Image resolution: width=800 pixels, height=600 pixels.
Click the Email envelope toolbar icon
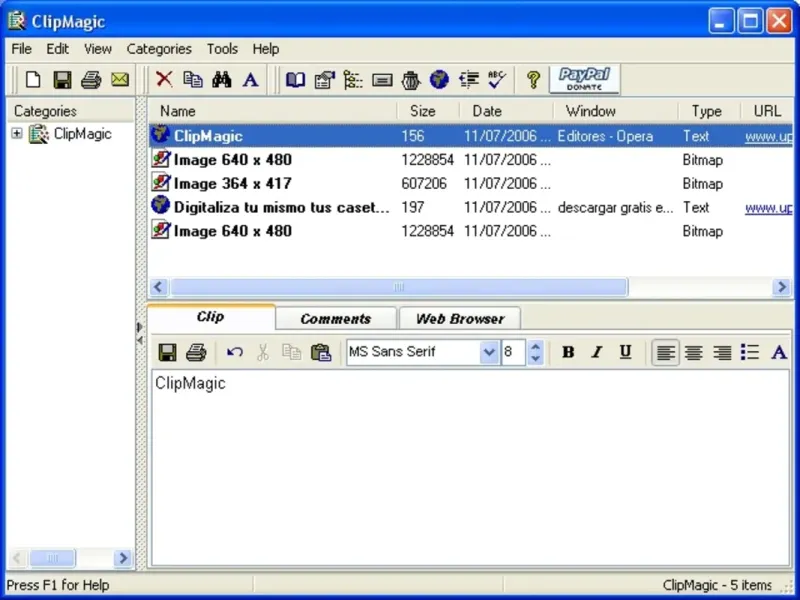120,80
